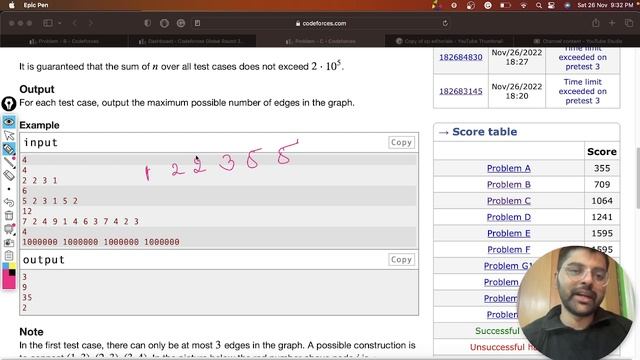640x360 pixels.
Task: Click the Safari share button
Action: 596,23
